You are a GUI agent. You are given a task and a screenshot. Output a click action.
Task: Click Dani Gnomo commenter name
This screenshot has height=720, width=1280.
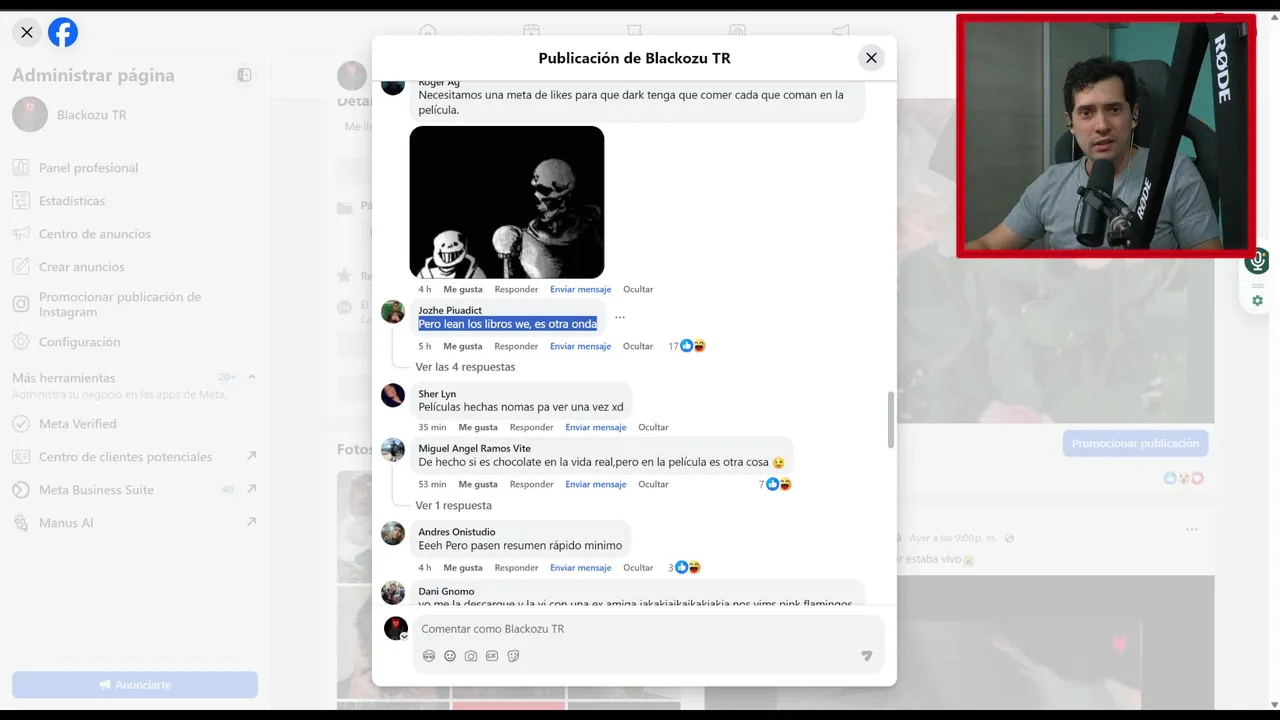(446, 591)
